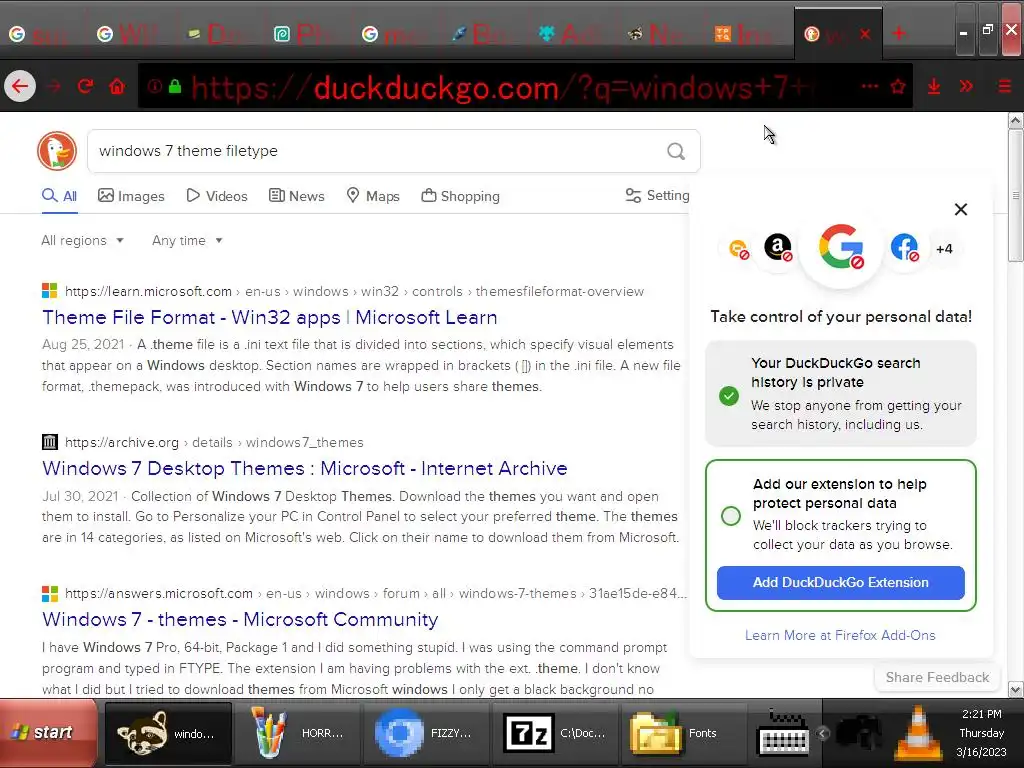Open a new tab with the plus icon
Screen dimensions: 1024x768
pyautogui.click(x=899, y=33)
